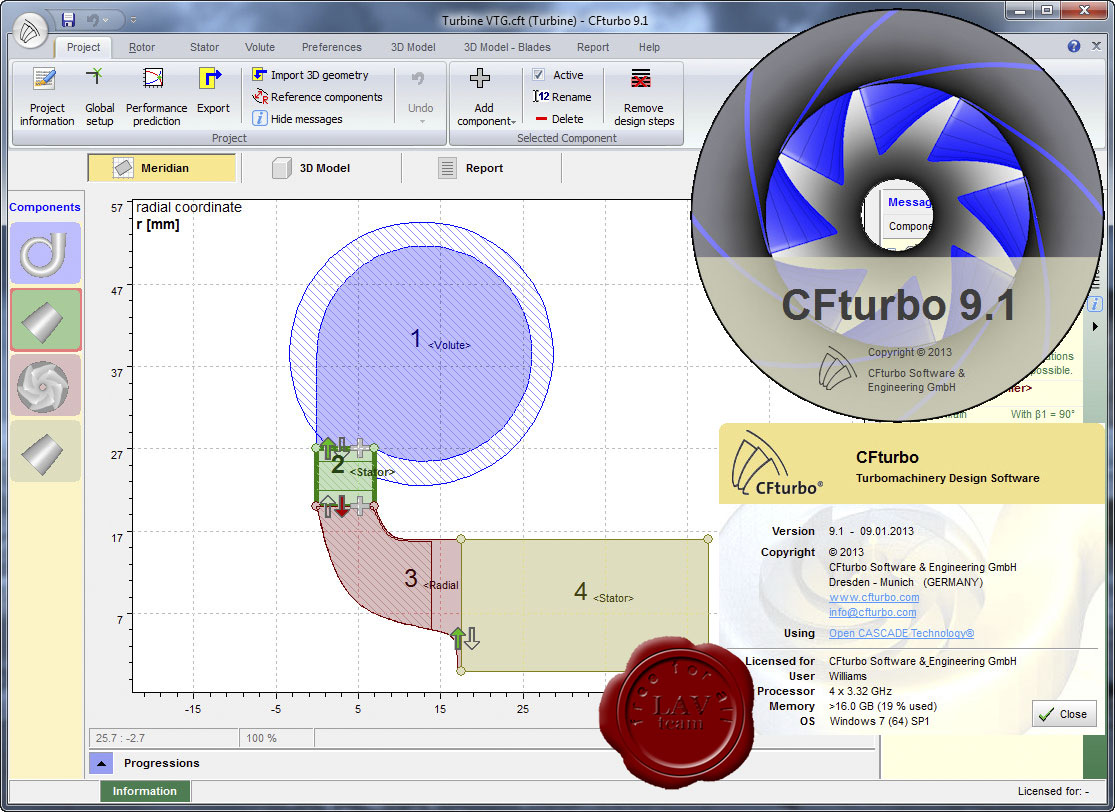This screenshot has width=1115, height=812.
Task: Open the 3D Model - Blades tab
Action: point(507,47)
